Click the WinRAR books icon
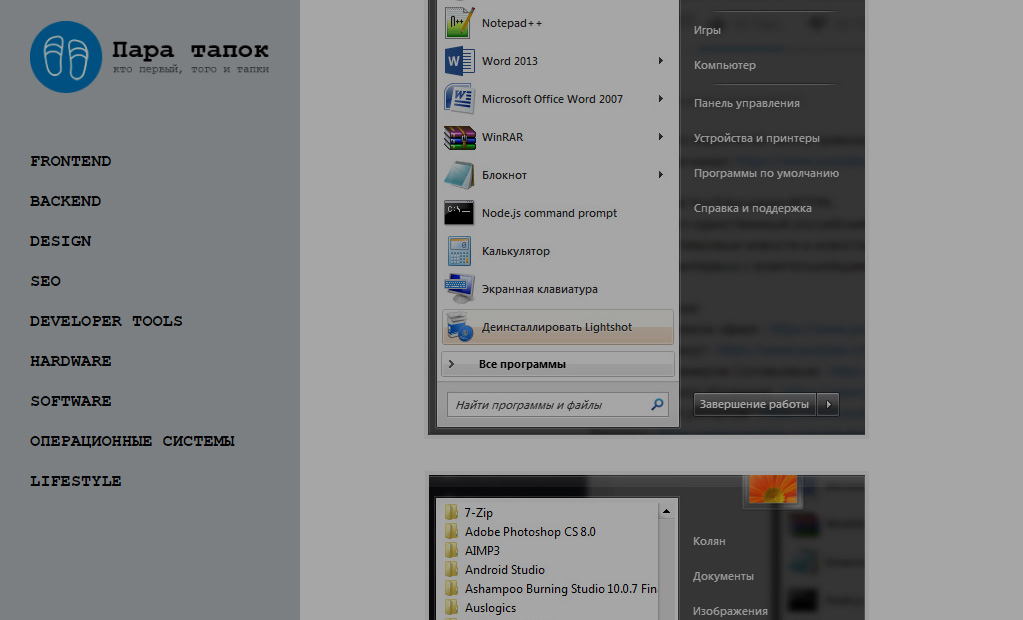The width and height of the screenshot is (1023, 620). 459,137
